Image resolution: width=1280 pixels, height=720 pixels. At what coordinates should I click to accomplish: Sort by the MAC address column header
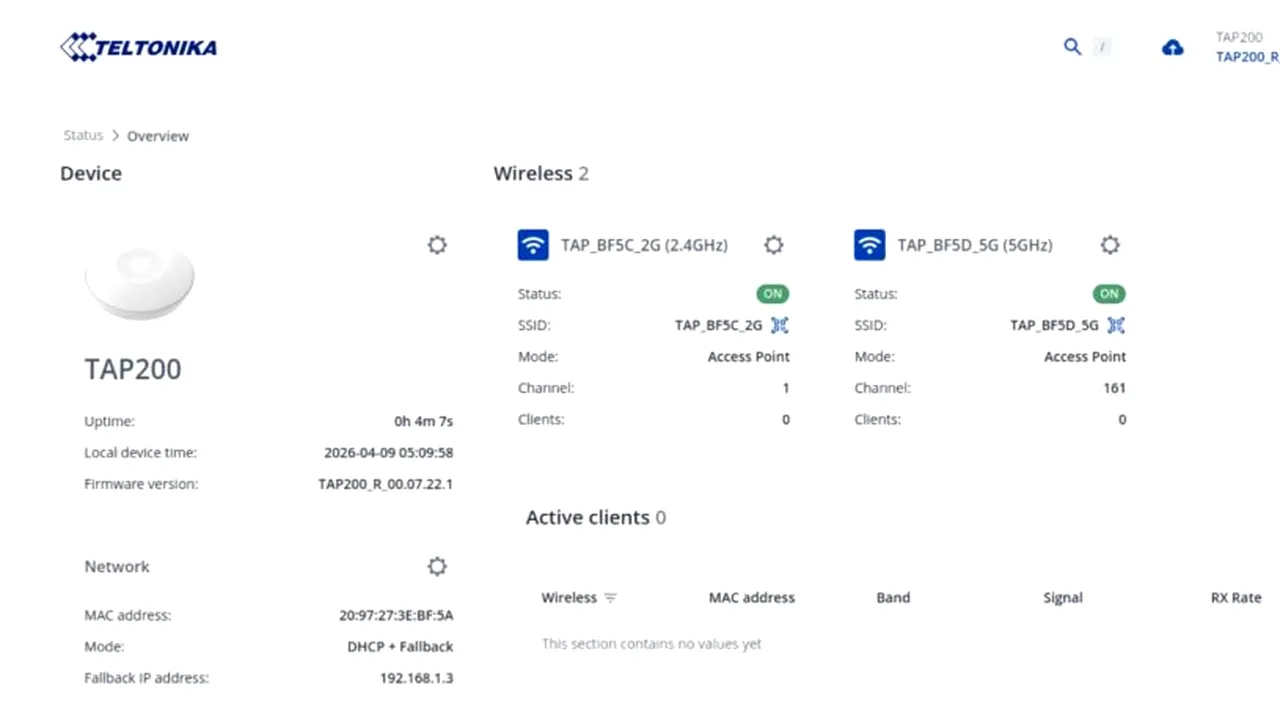(x=752, y=598)
